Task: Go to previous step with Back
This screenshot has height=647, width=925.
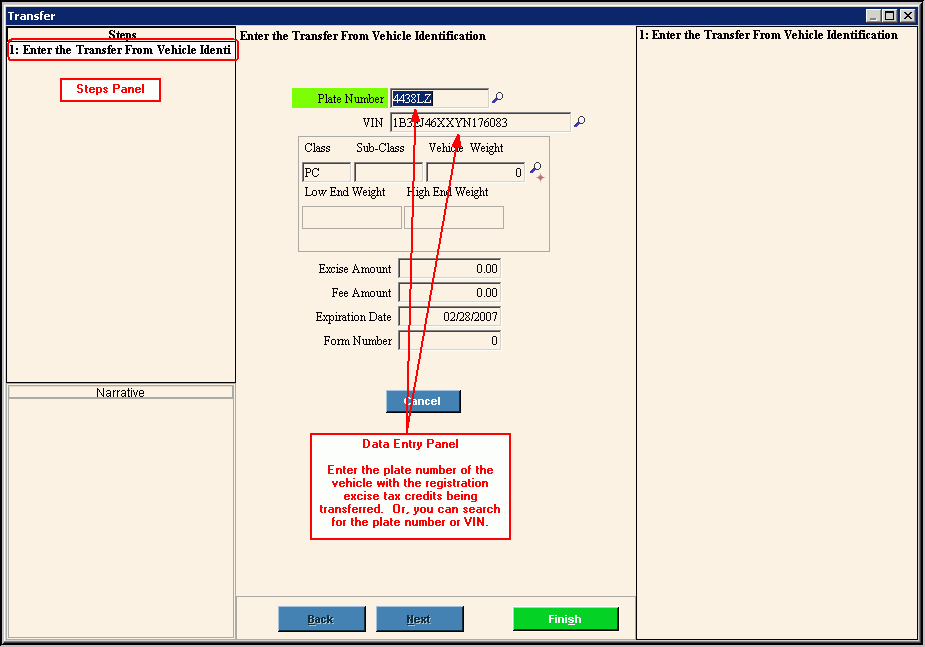Action: pos(321,619)
